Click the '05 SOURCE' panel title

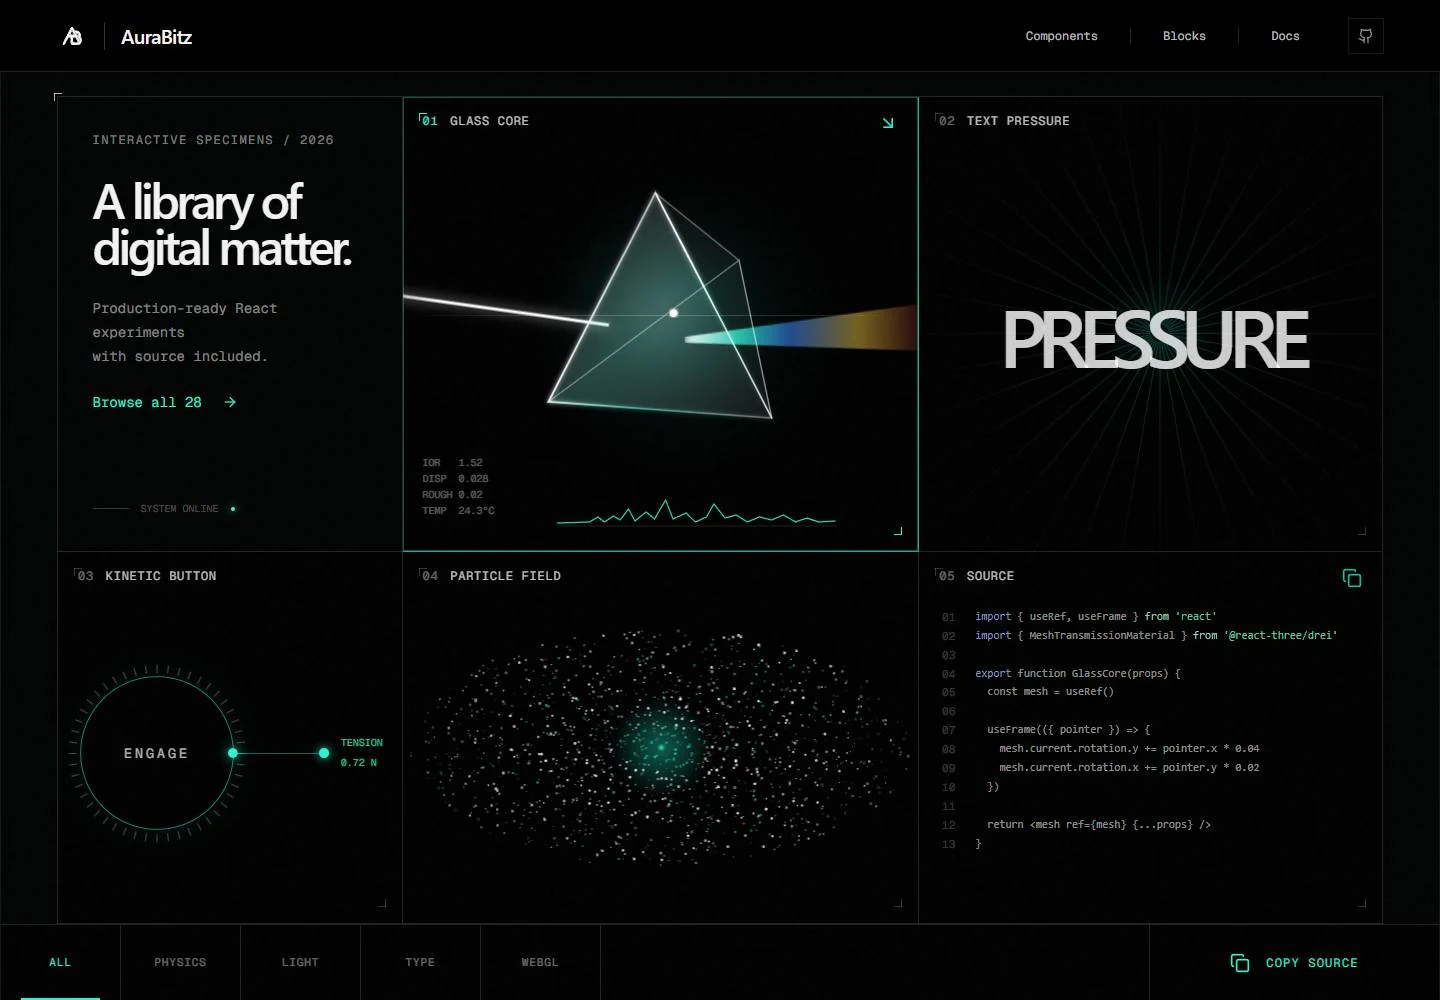point(976,576)
